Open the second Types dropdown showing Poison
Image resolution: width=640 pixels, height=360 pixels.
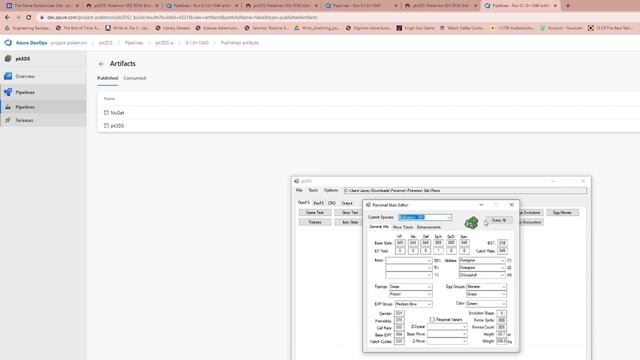pos(429,294)
